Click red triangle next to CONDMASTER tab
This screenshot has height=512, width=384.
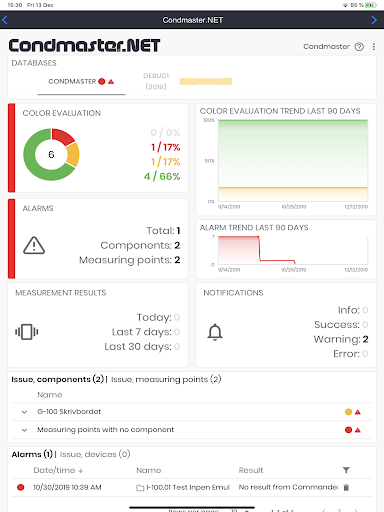tap(111, 81)
